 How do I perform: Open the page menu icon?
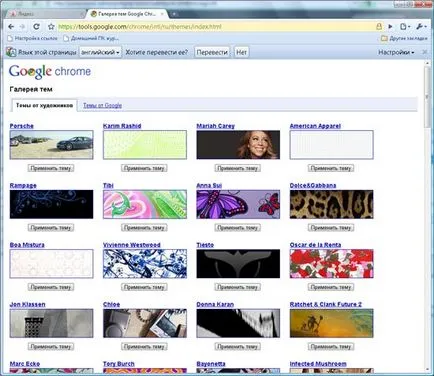tap(405, 27)
